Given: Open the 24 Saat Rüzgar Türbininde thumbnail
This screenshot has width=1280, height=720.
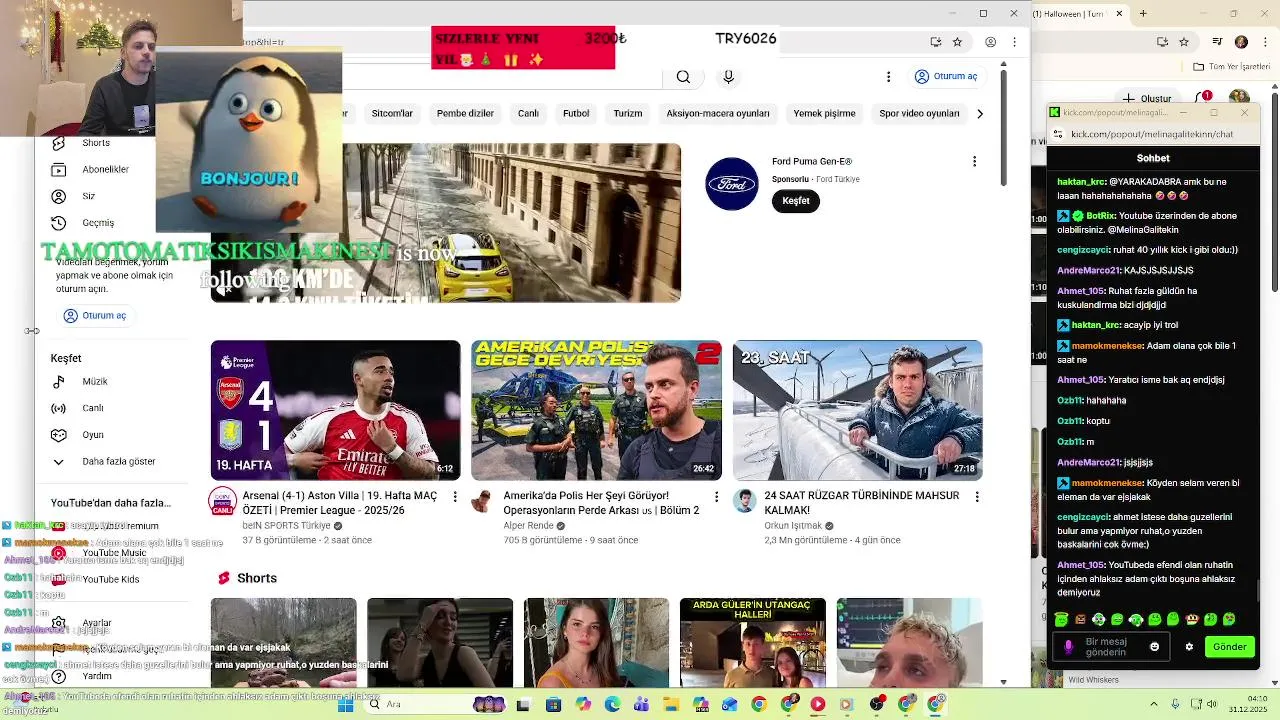Looking at the screenshot, I should 858,410.
